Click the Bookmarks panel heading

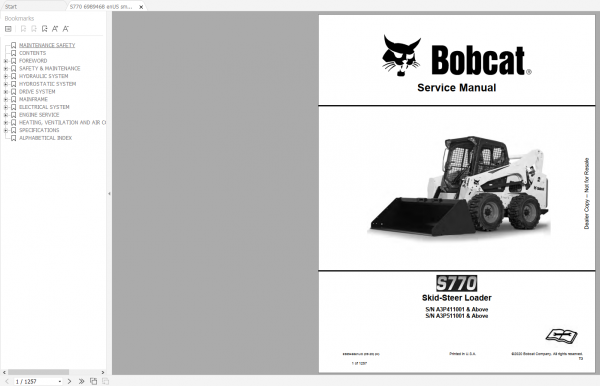click(19, 18)
